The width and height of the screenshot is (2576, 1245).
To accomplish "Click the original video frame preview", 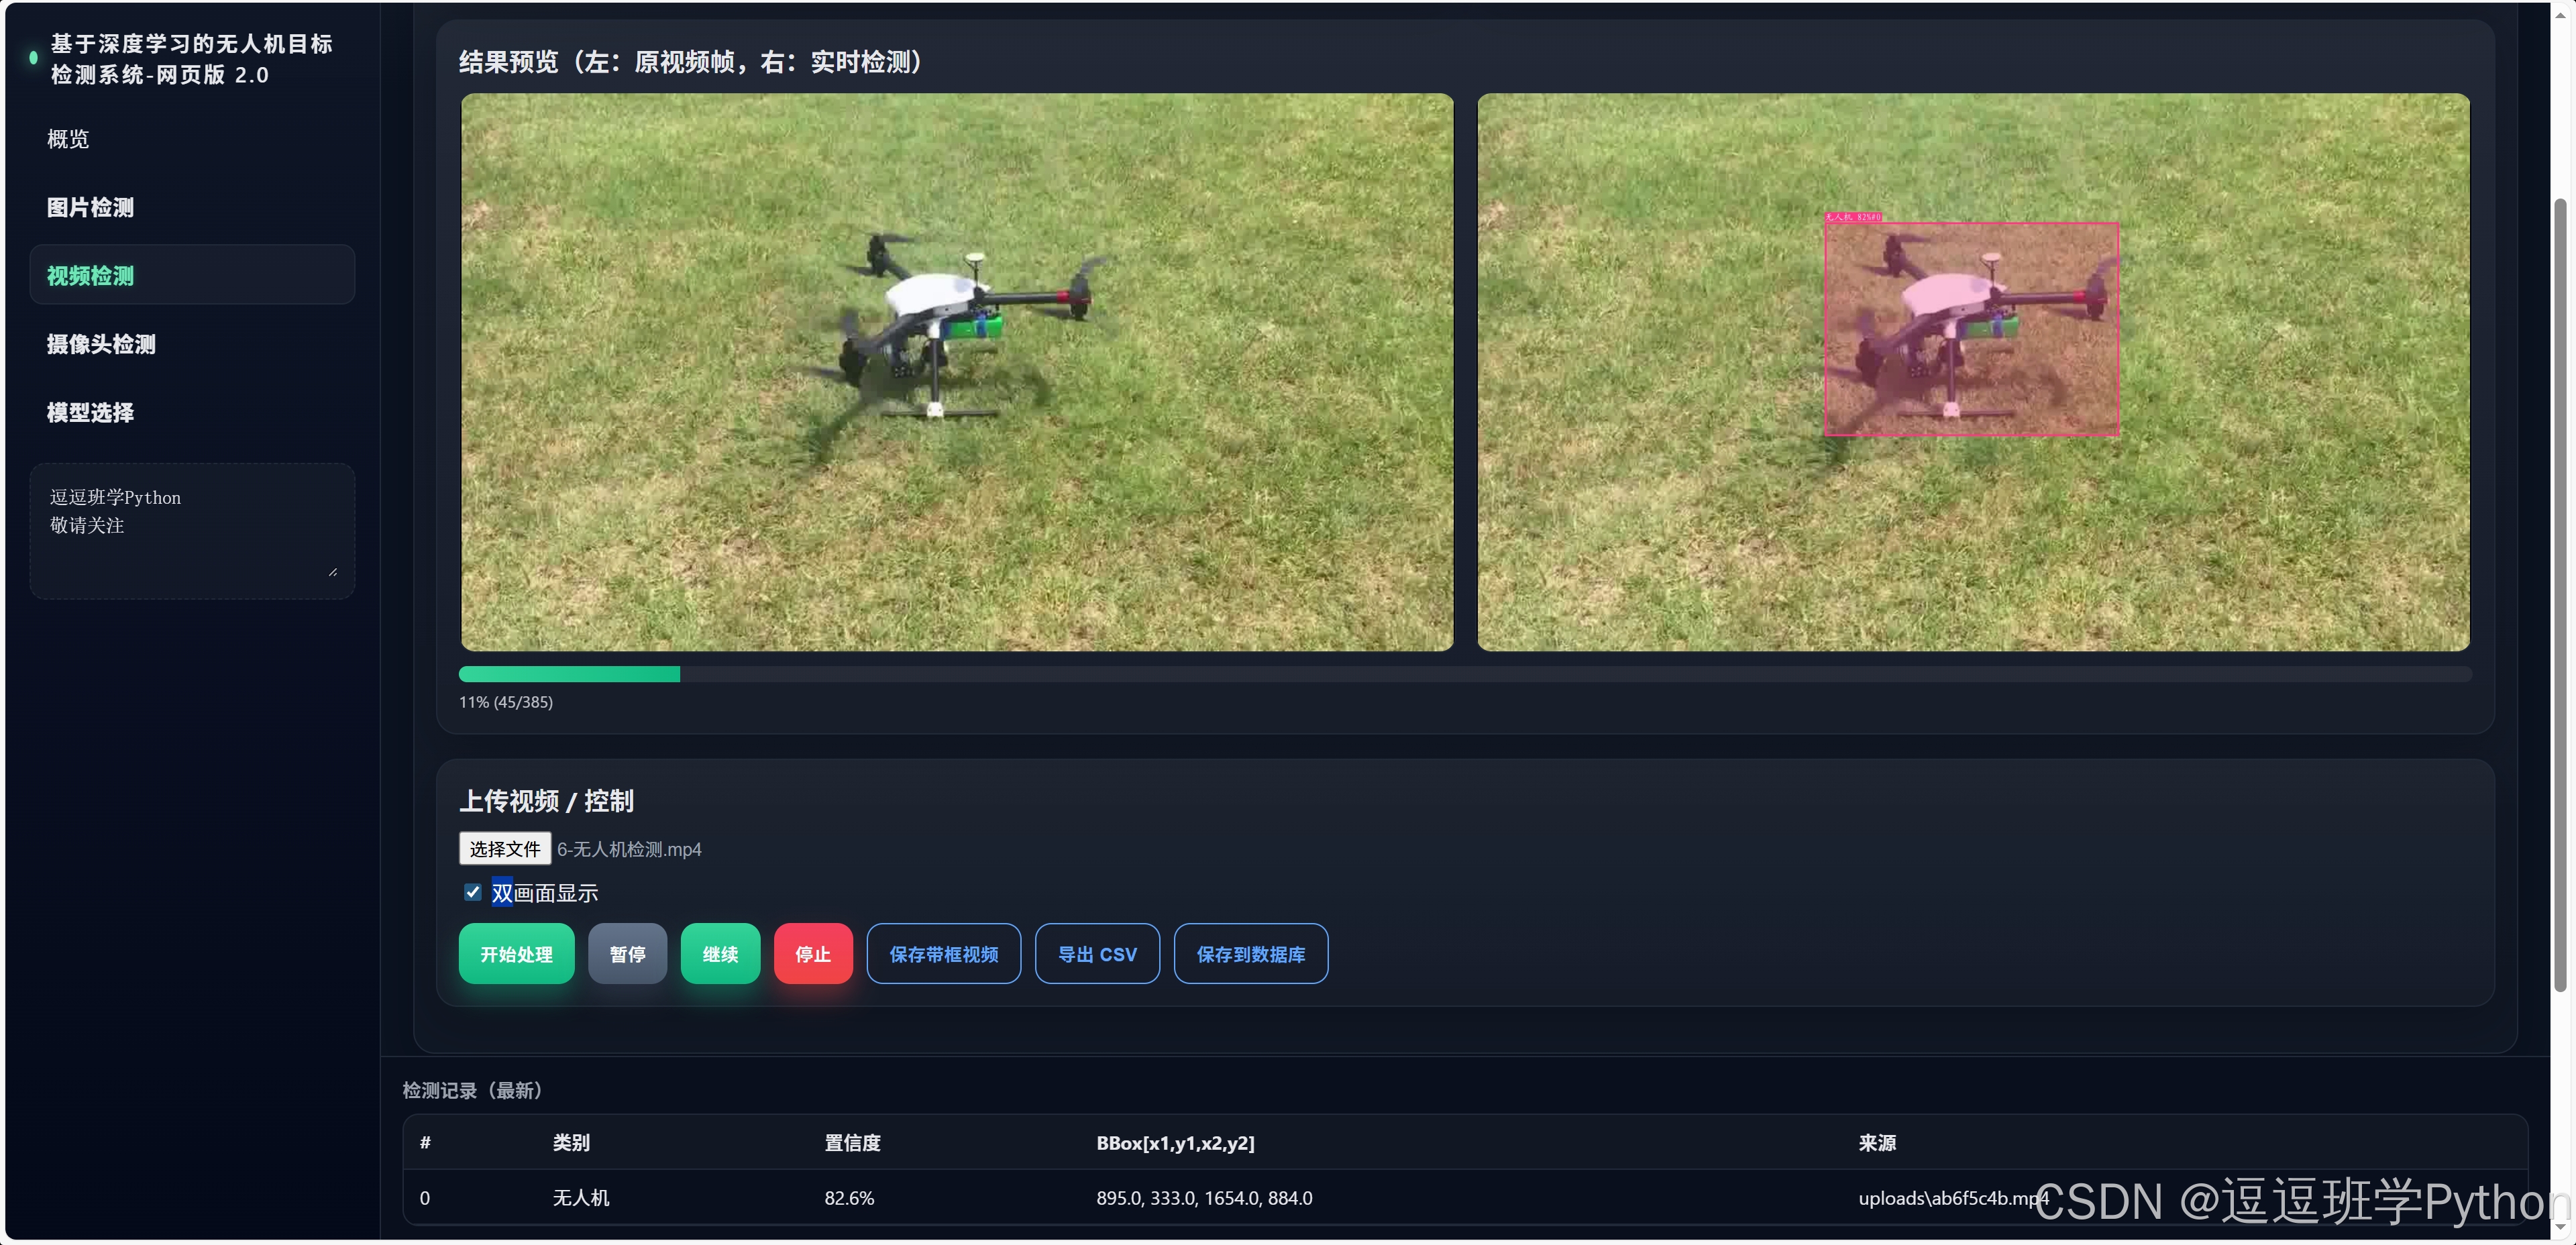I will 956,372.
